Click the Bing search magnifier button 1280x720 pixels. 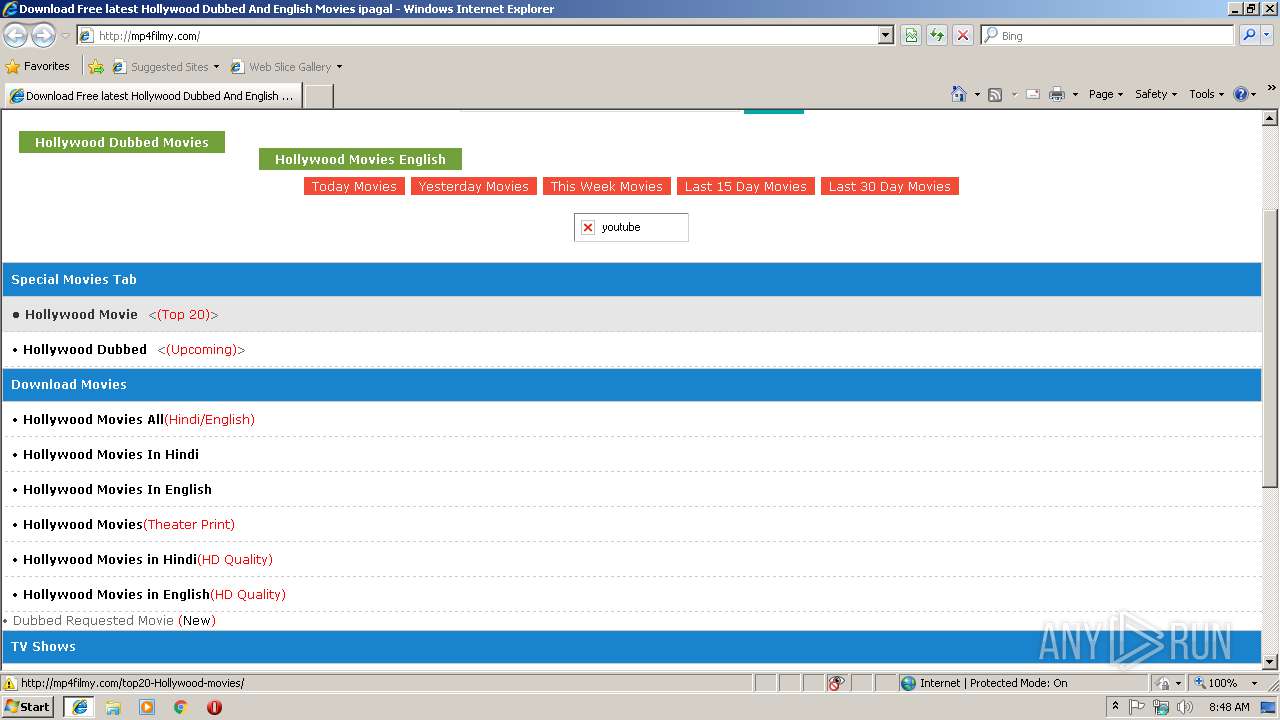click(x=1249, y=35)
